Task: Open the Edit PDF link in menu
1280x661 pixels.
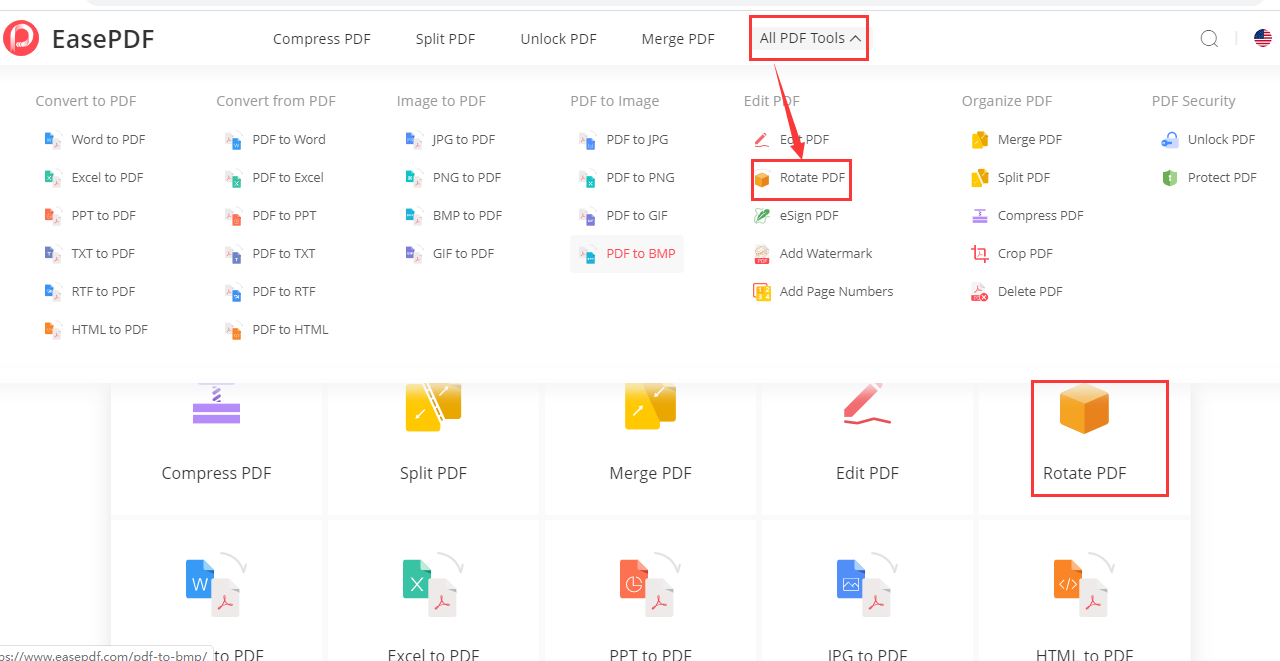Action: point(804,140)
